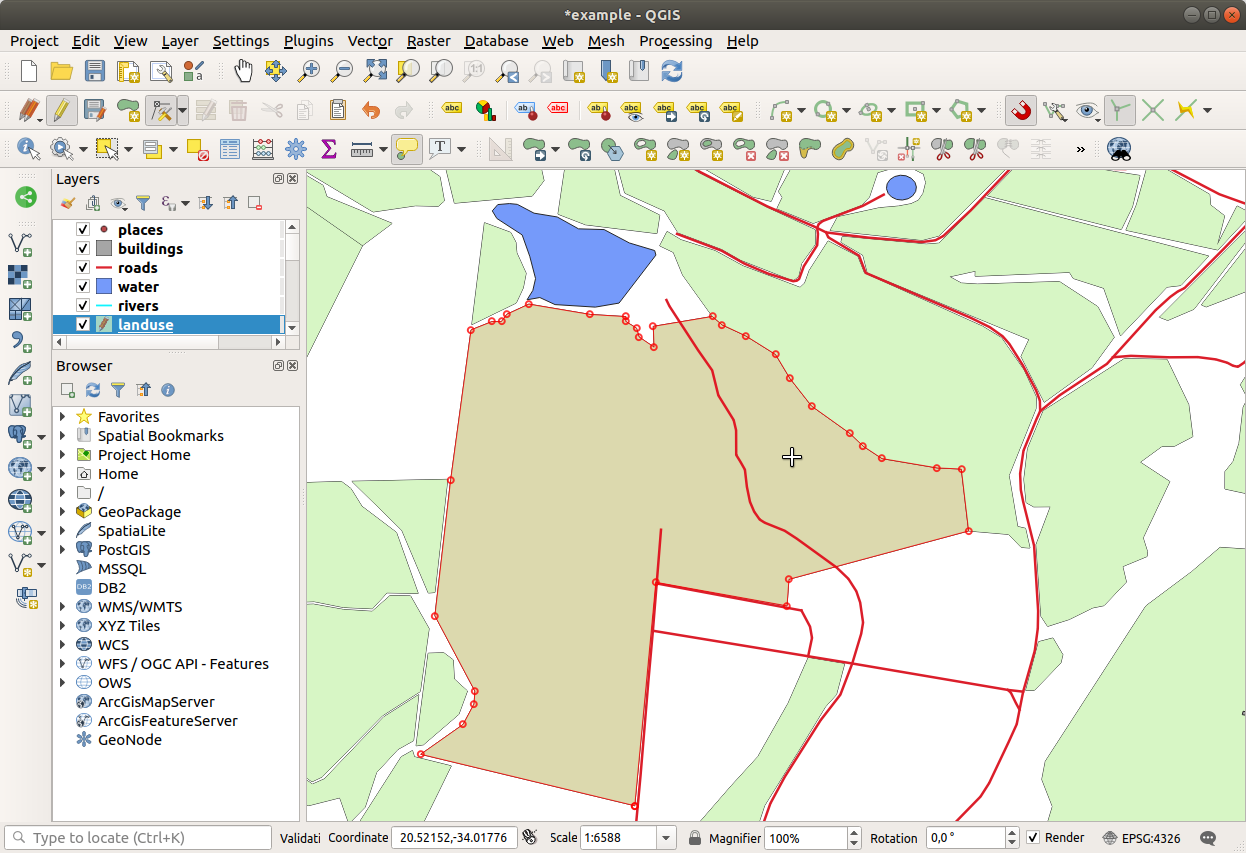Open the Processing menu
This screenshot has width=1246, height=853.
click(x=675, y=41)
